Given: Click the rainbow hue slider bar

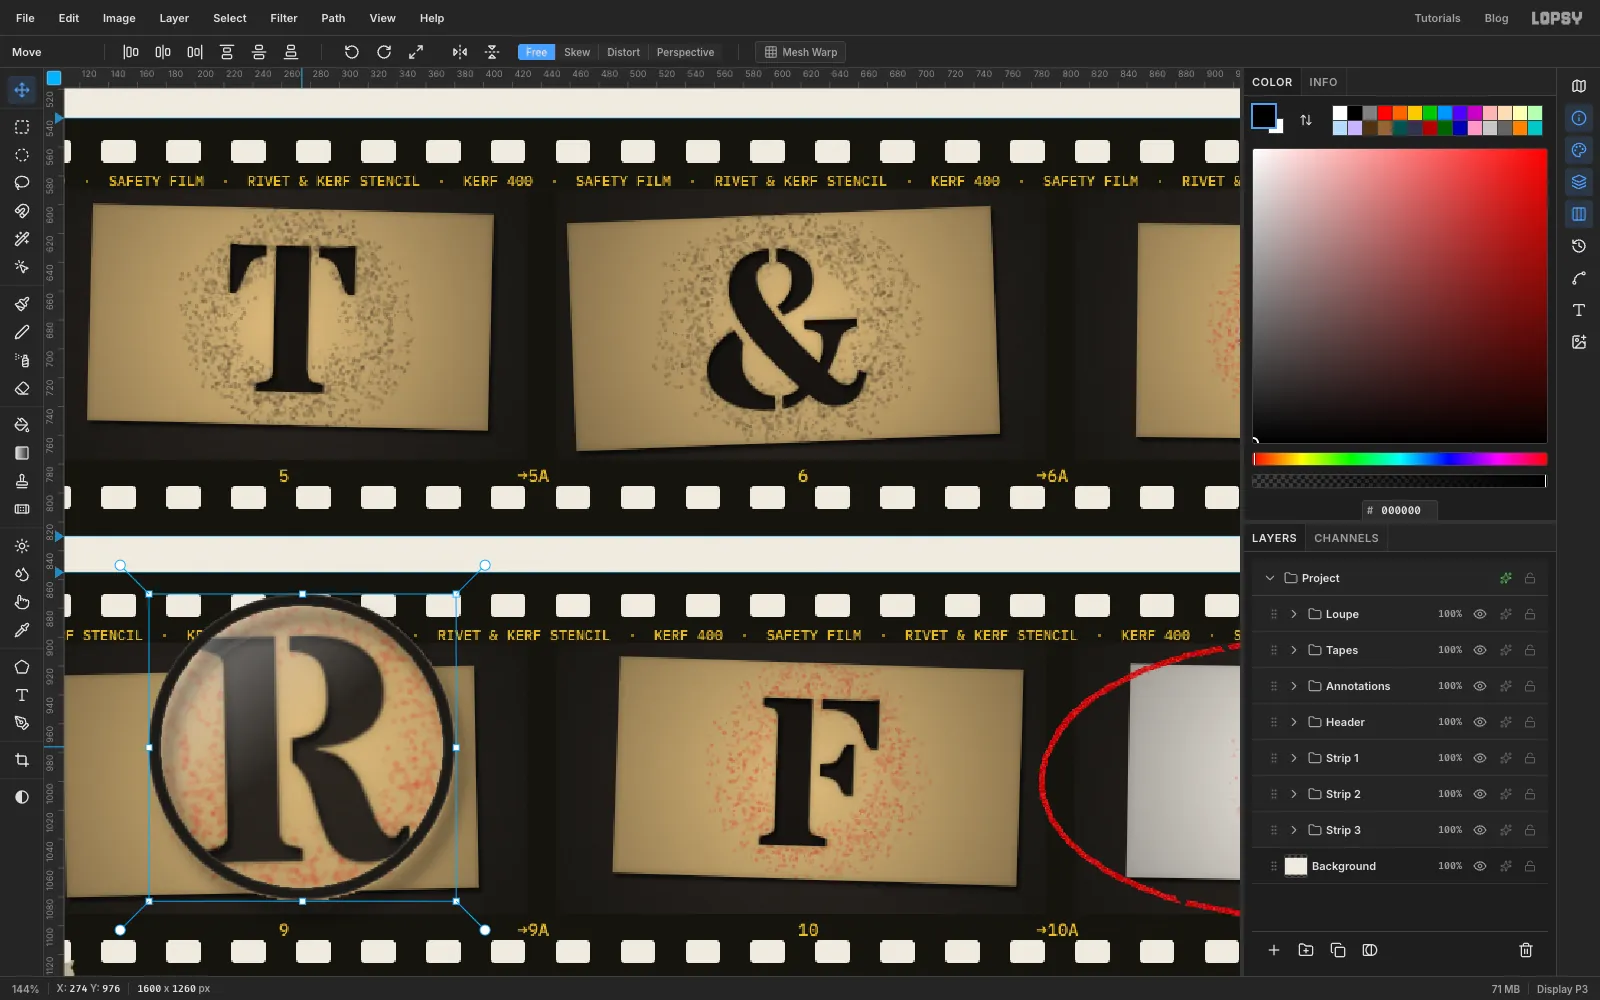Looking at the screenshot, I should click(x=1399, y=459).
